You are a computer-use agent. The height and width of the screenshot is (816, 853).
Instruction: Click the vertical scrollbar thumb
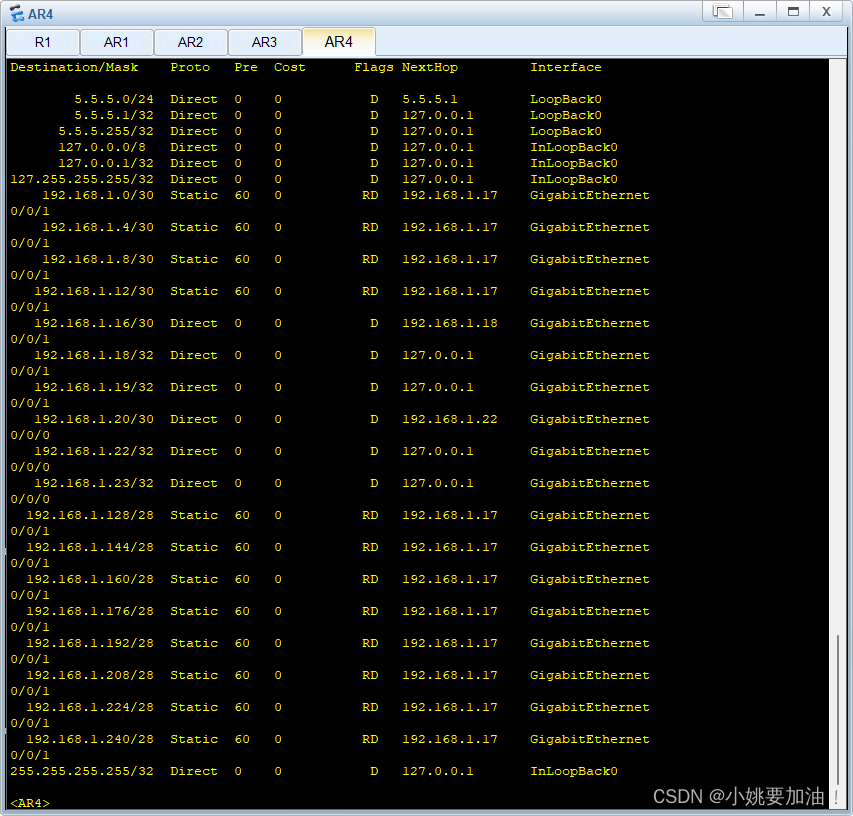pyautogui.click(x=837, y=710)
